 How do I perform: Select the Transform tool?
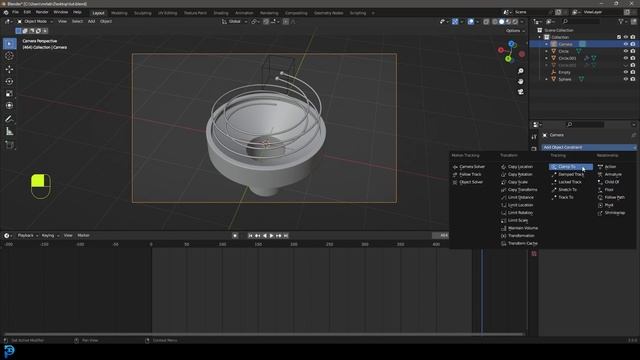coord(9,106)
